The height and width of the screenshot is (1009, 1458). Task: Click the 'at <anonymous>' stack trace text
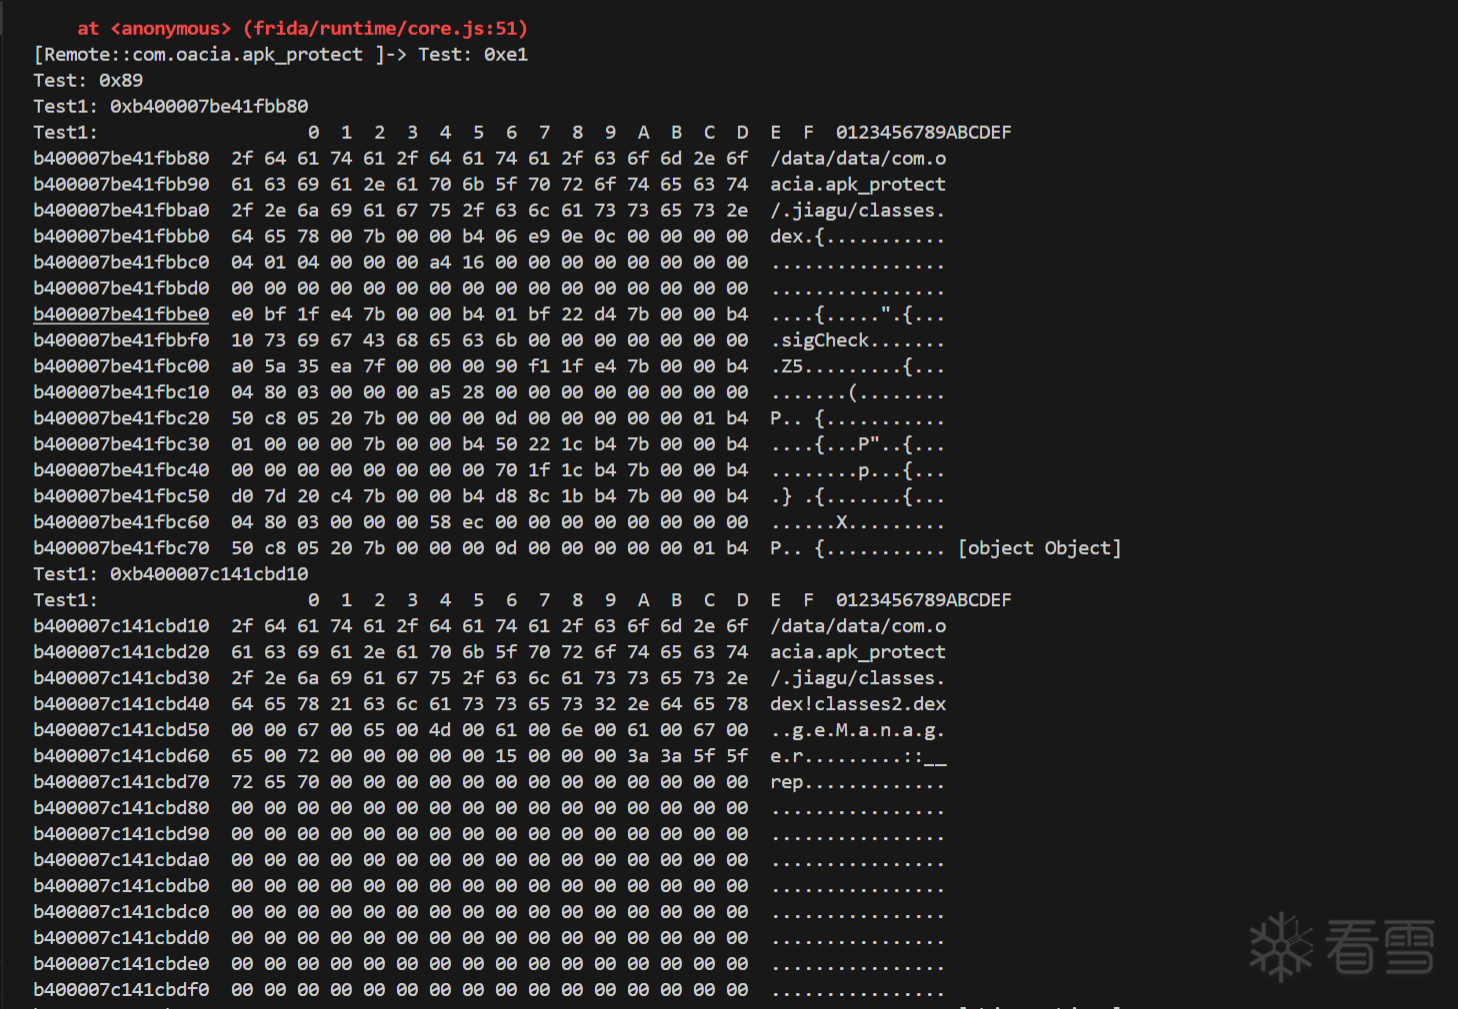[x=154, y=29]
